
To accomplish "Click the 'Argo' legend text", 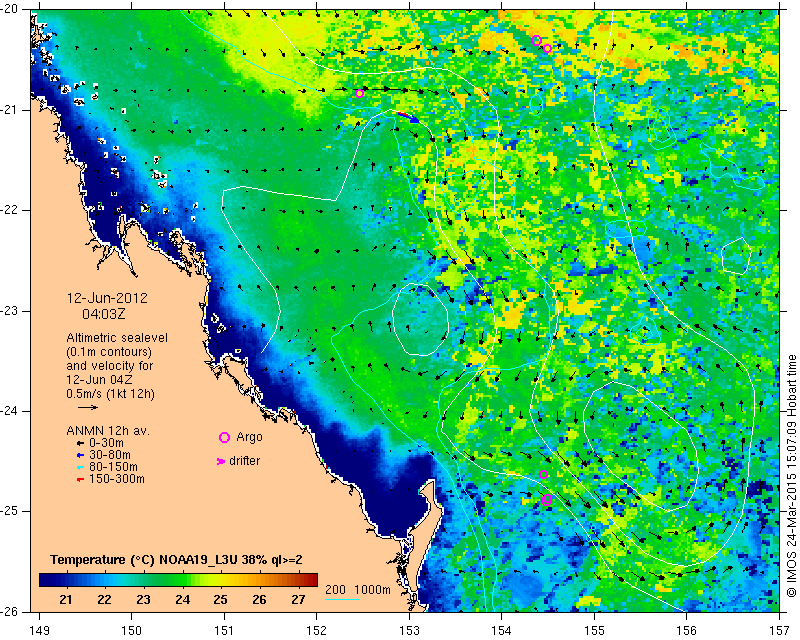I will click(x=249, y=437).
